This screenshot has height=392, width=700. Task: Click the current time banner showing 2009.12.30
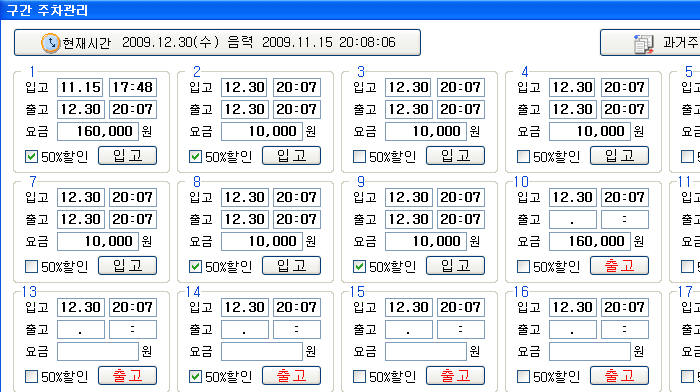(217, 42)
